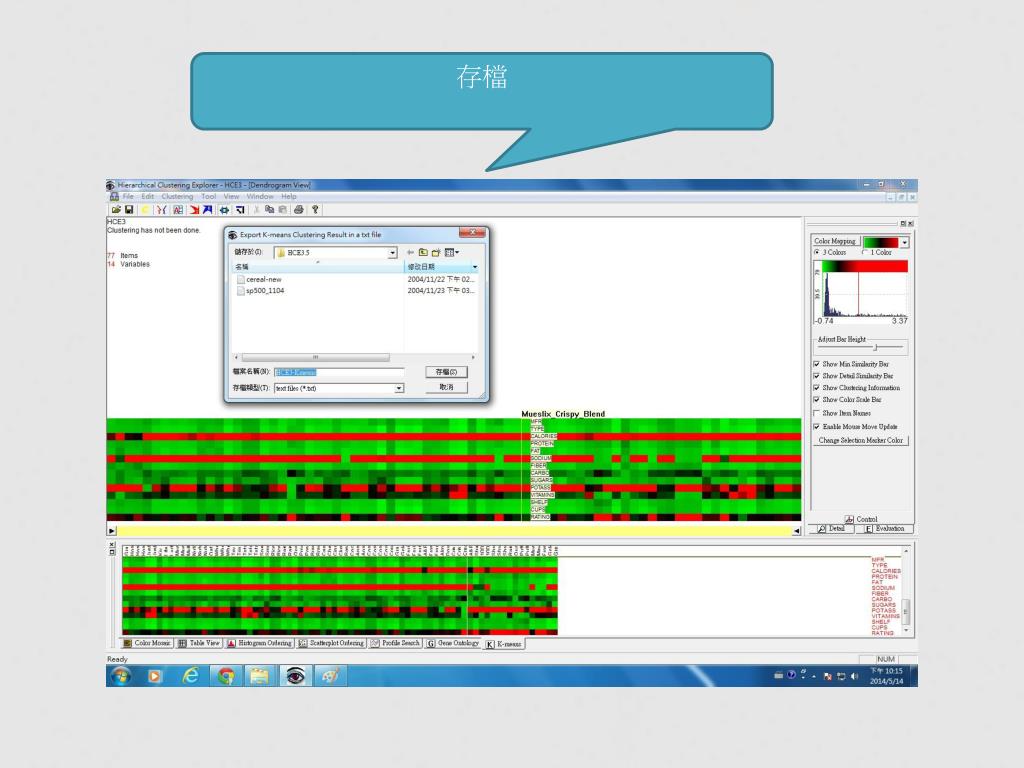This screenshot has width=1024, height=768.
Task: Switch to the Gene Ontology tab
Action: [453, 643]
